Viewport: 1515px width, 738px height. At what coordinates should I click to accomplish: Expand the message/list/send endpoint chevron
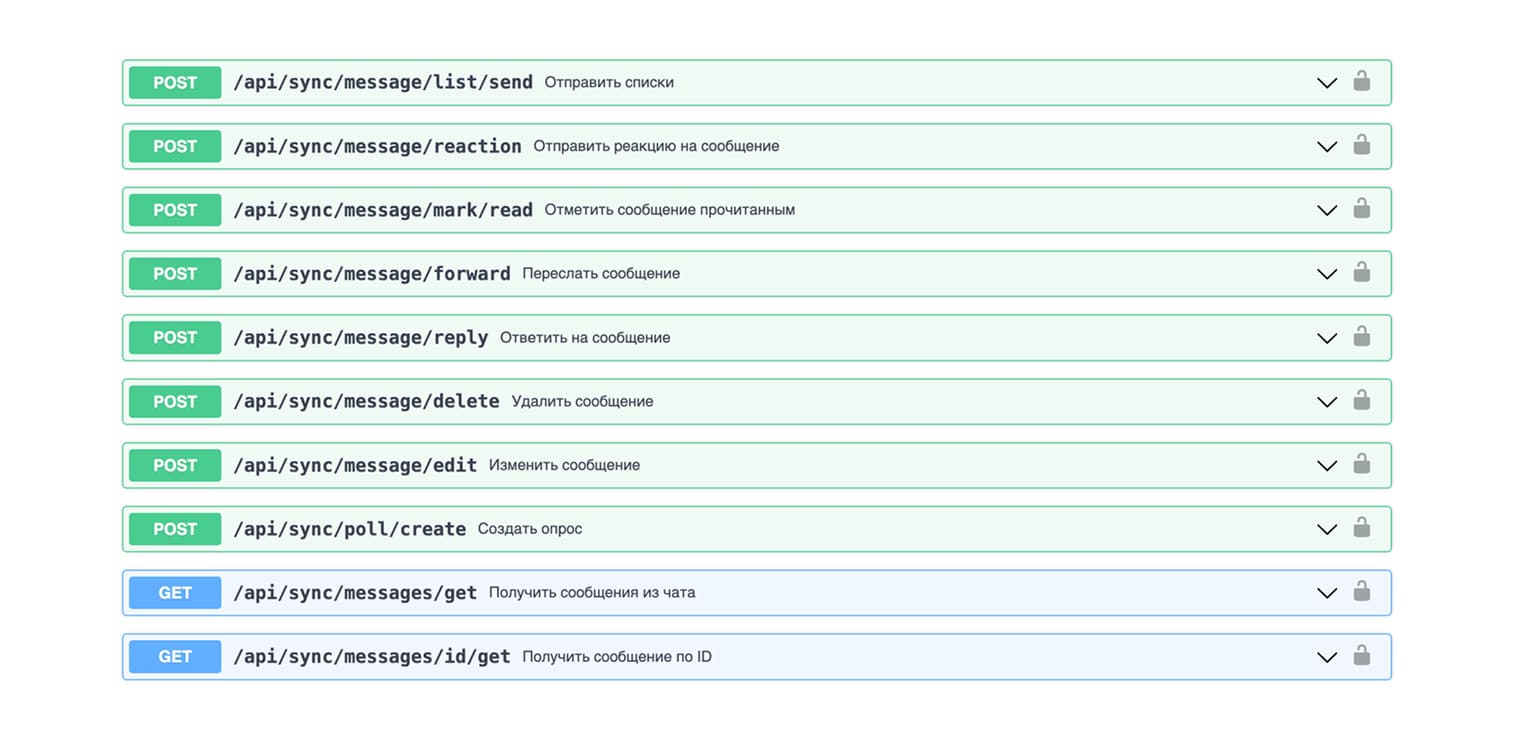click(1327, 83)
